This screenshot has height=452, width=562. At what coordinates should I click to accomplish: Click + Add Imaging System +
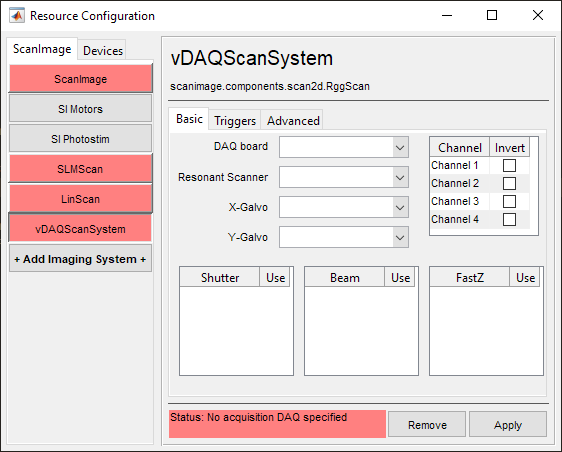tap(81, 259)
